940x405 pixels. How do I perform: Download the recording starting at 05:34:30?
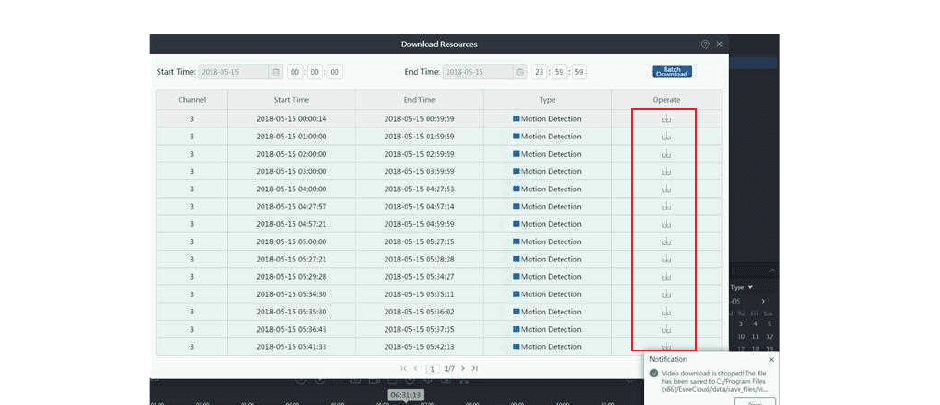[x=666, y=294]
